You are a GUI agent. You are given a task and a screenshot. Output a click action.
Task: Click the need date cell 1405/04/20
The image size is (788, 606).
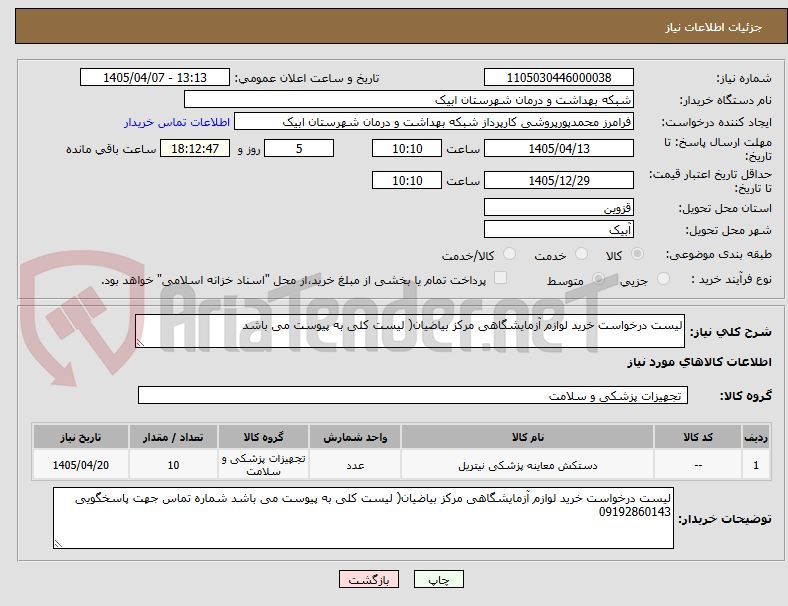point(81,465)
